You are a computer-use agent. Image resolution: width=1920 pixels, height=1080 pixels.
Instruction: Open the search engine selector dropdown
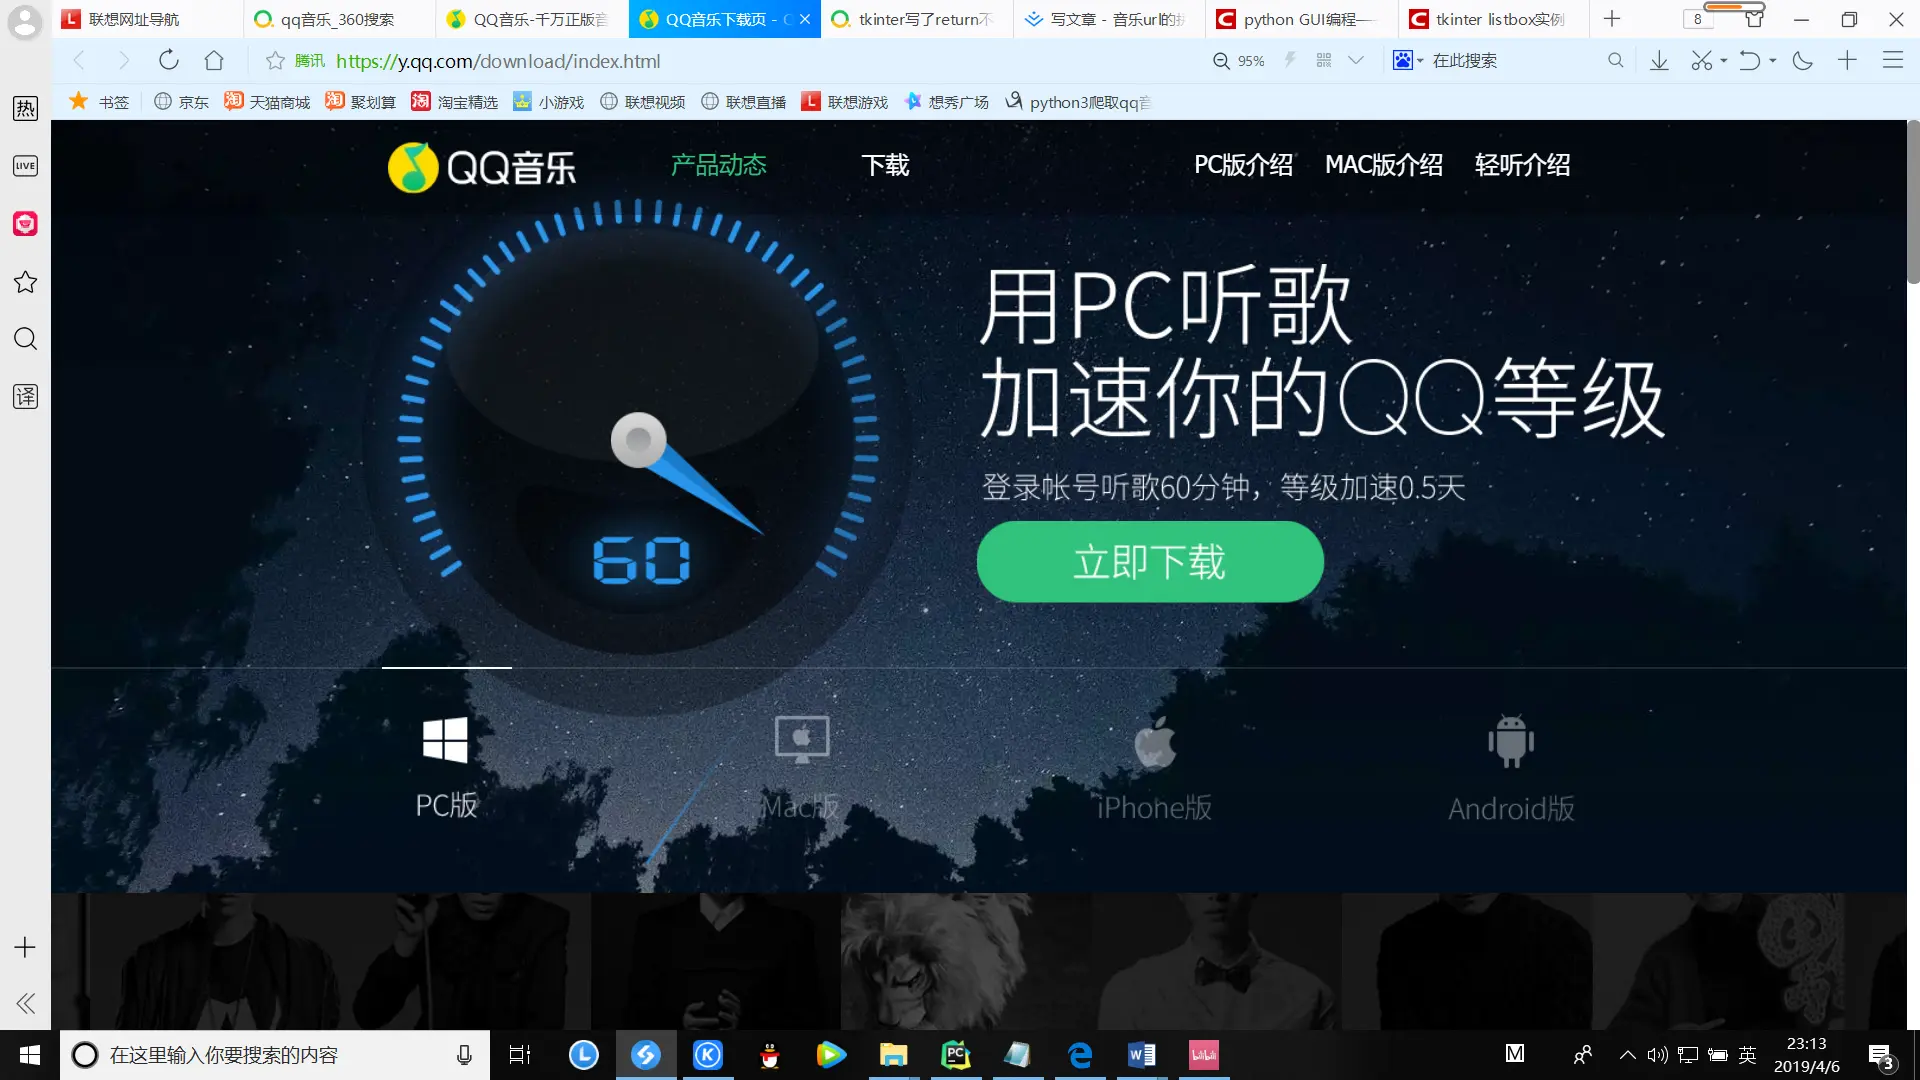pyautogui.click(x=1408, y=61)
